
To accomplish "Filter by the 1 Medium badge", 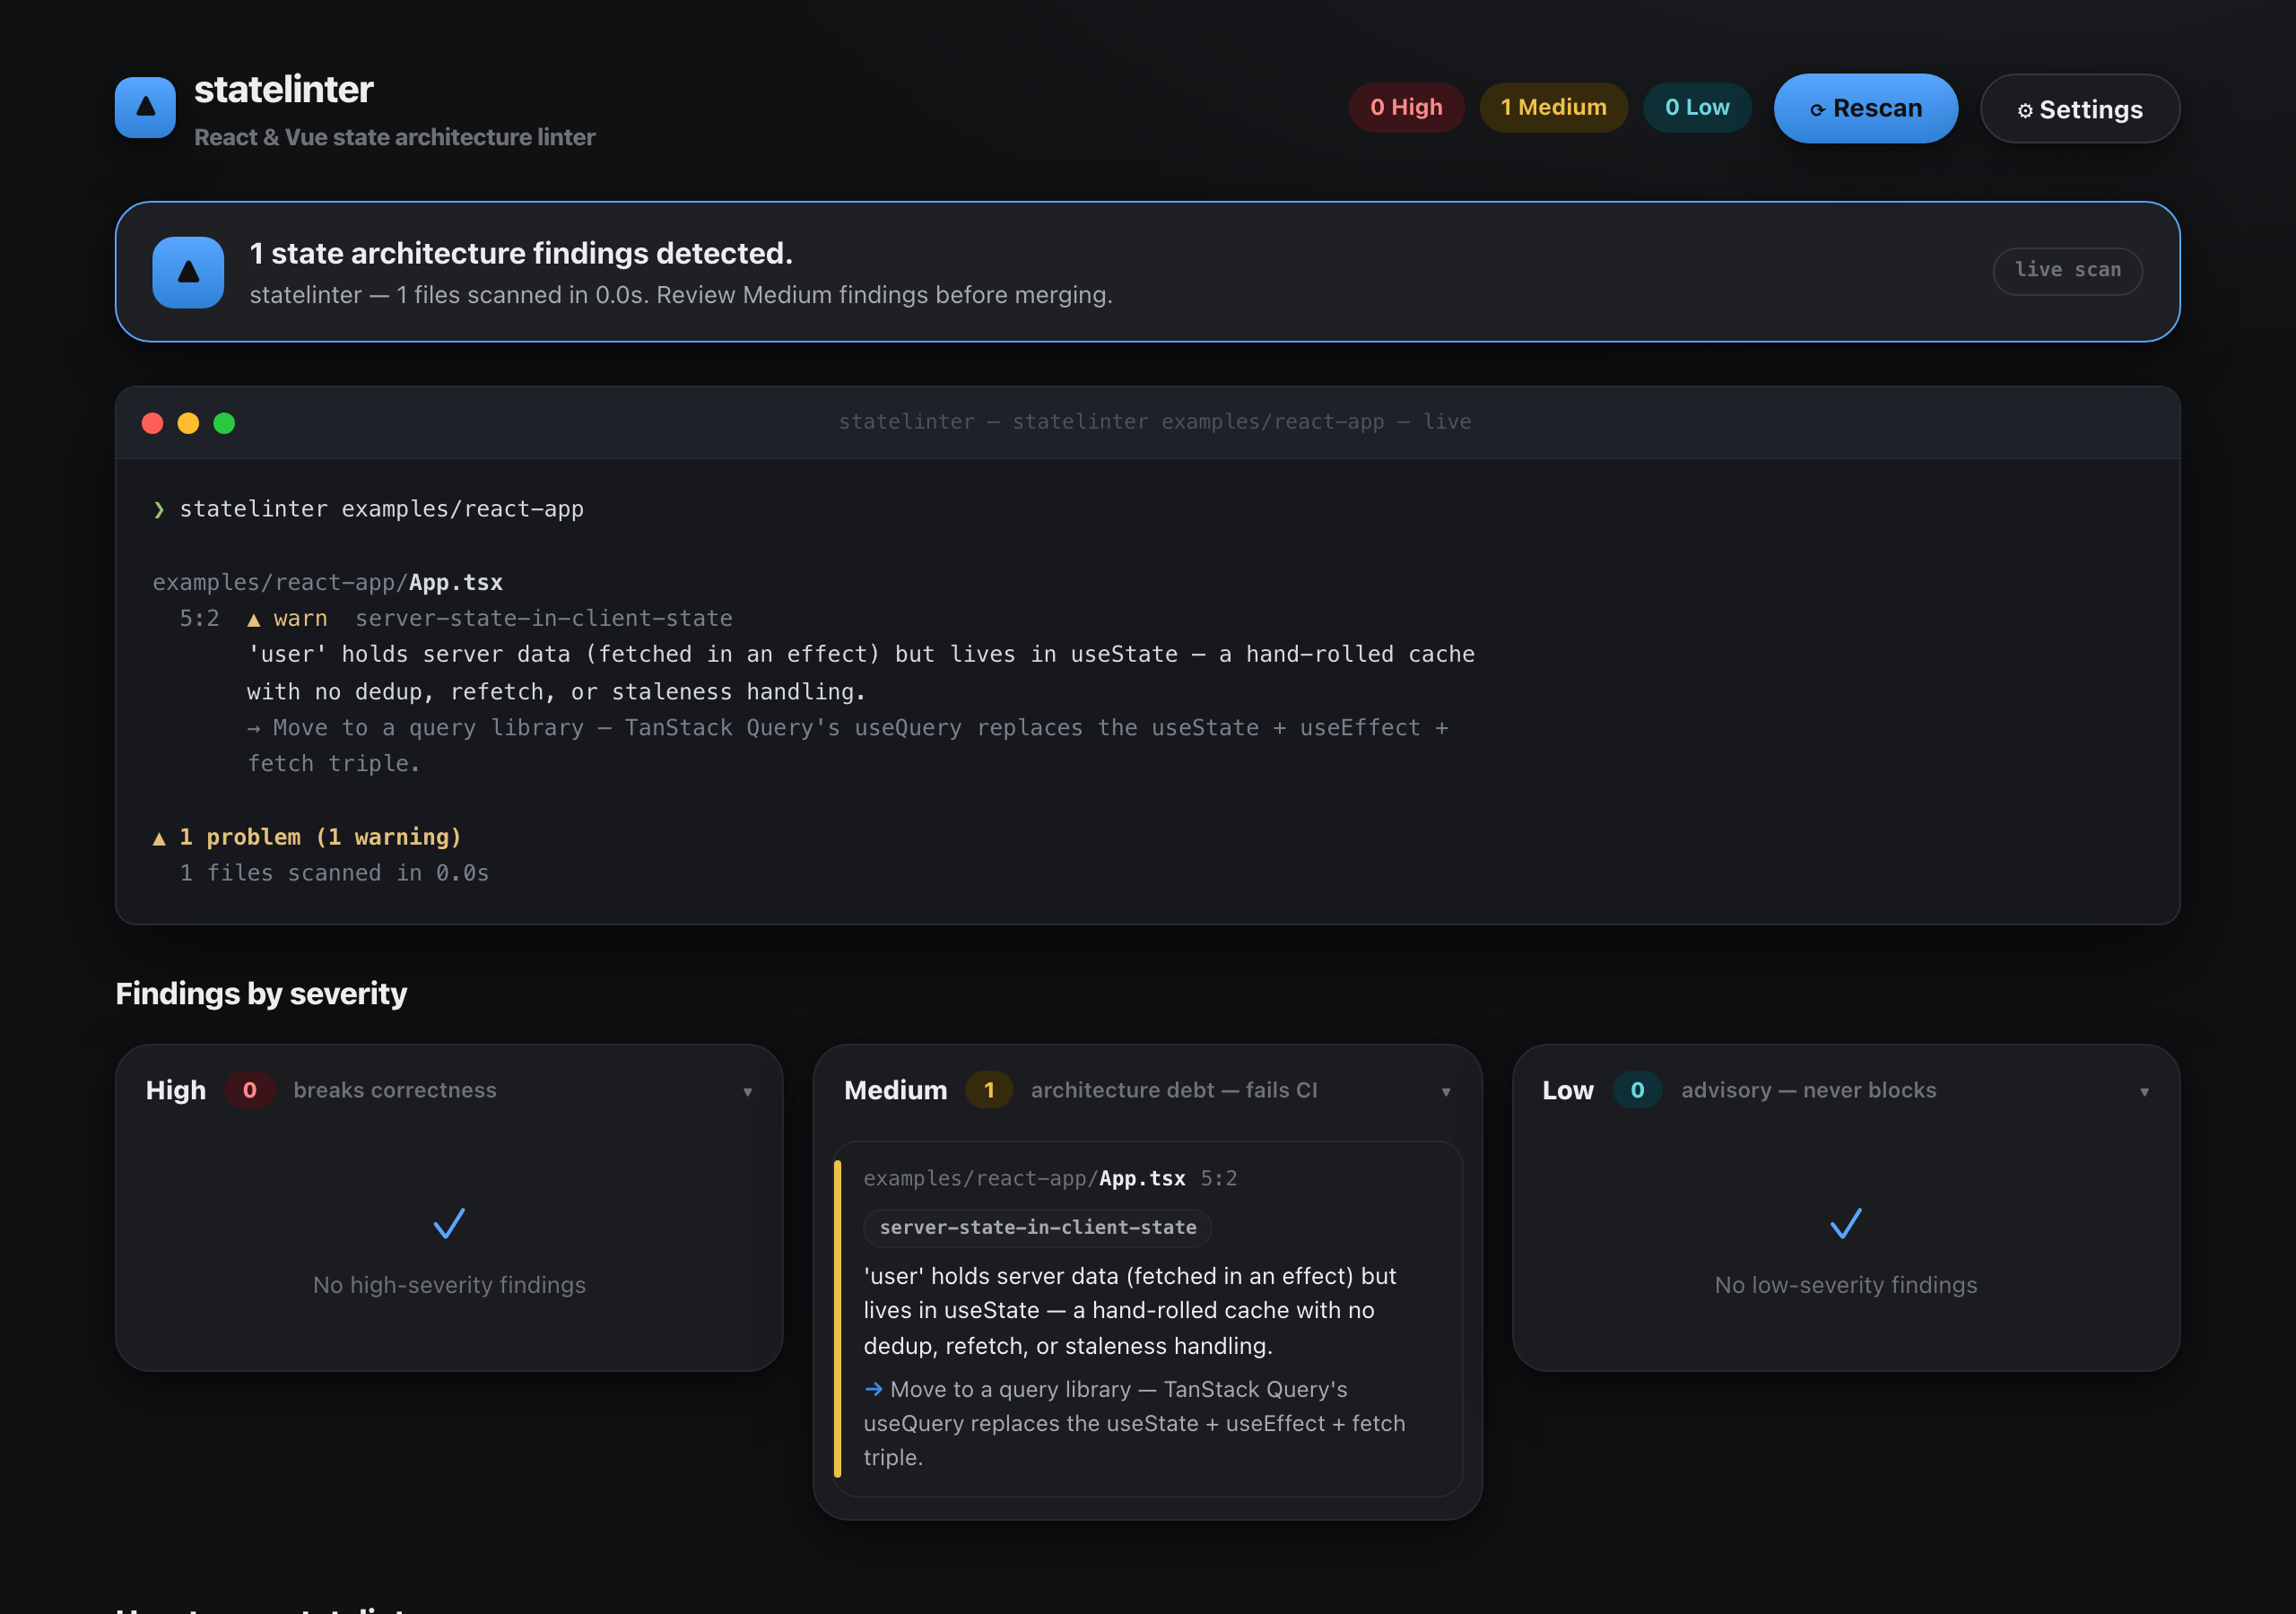I will click(1553, 107).
